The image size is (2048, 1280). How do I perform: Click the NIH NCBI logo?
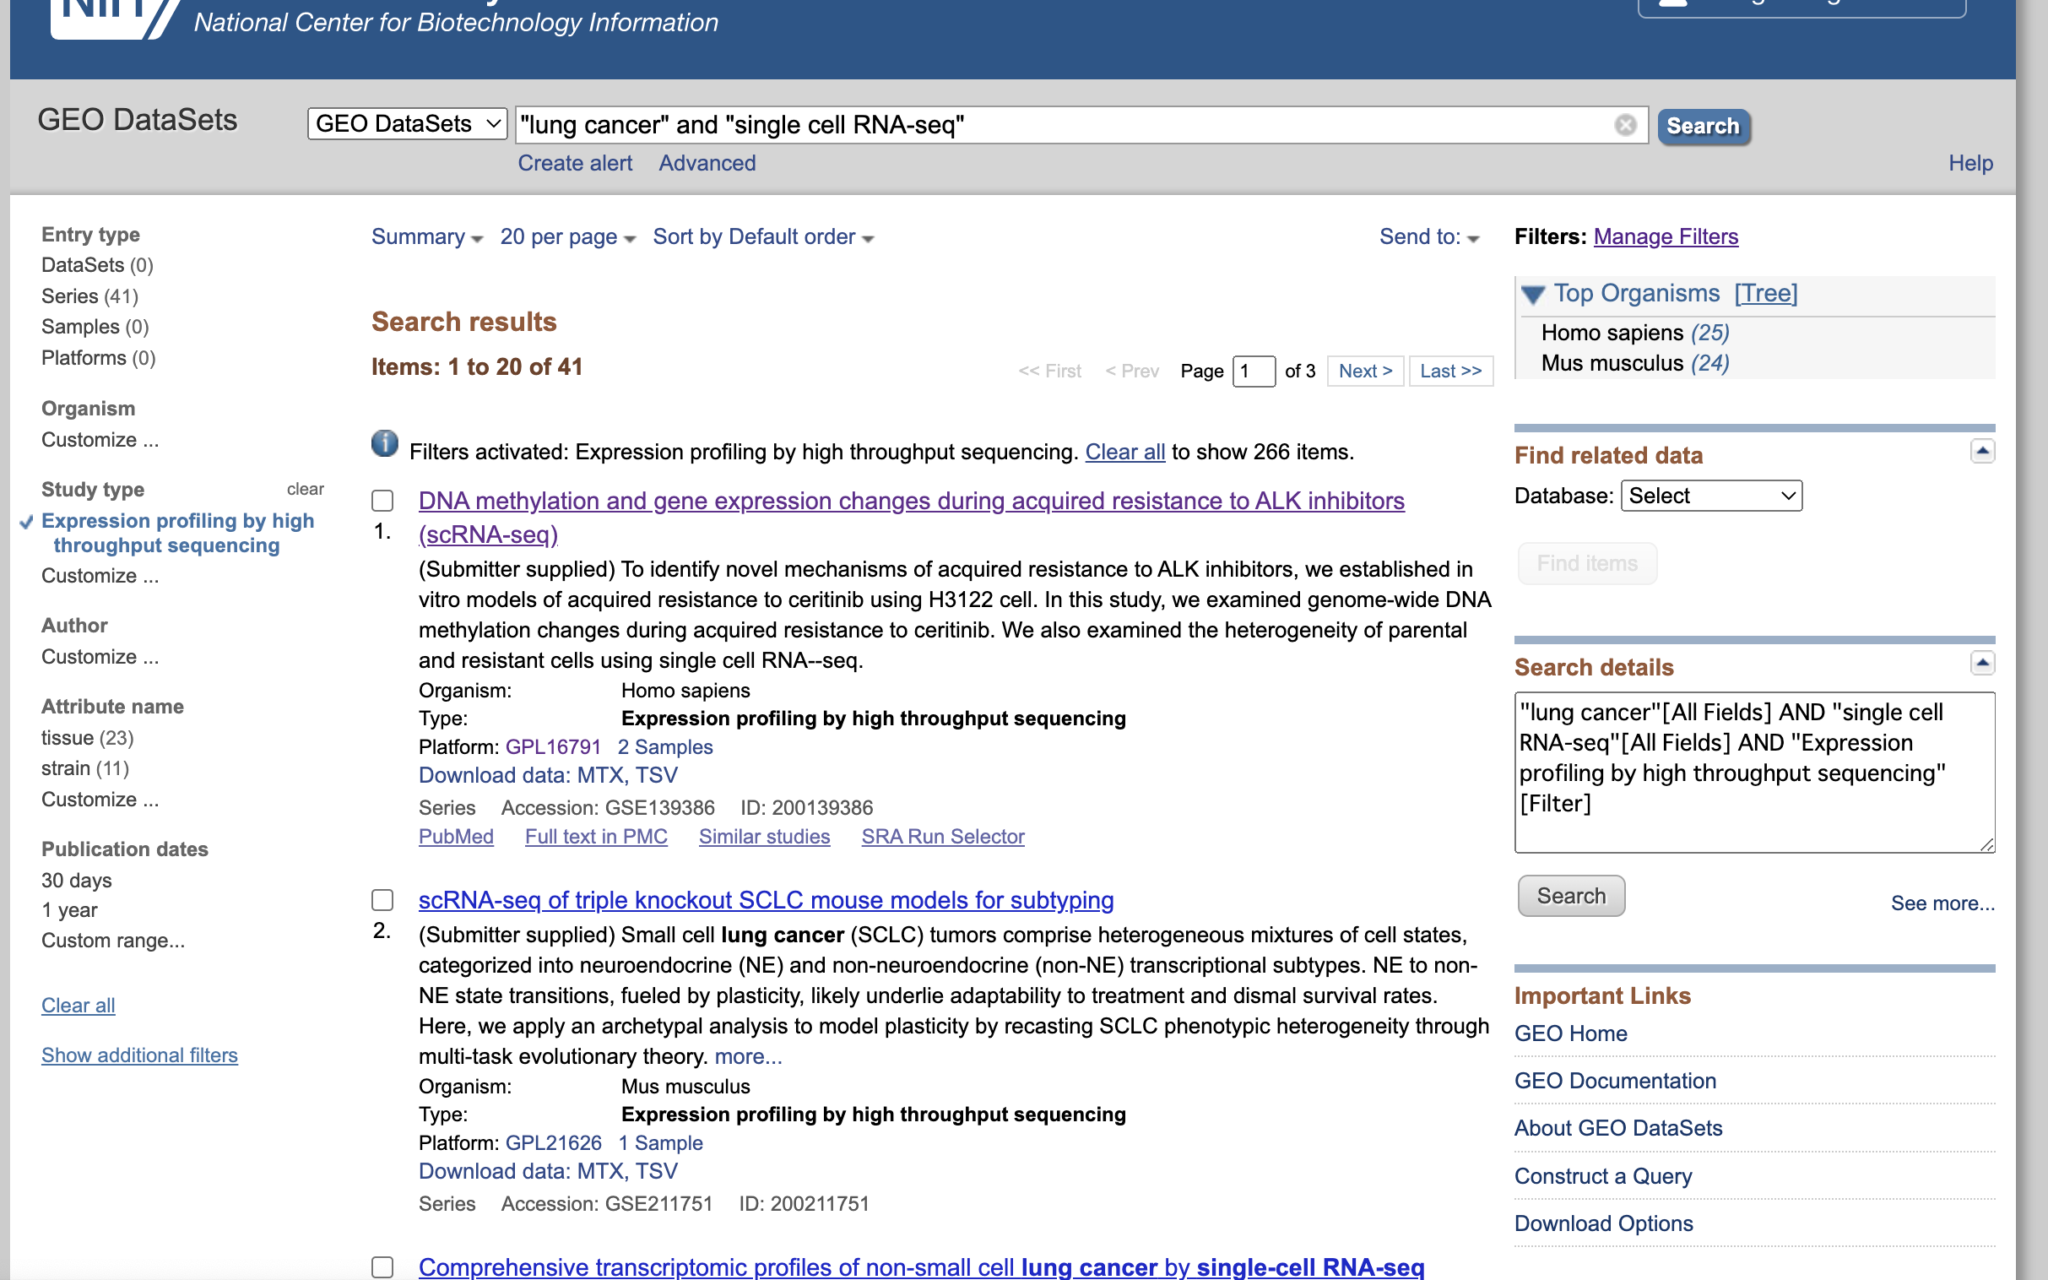[100, 15]
